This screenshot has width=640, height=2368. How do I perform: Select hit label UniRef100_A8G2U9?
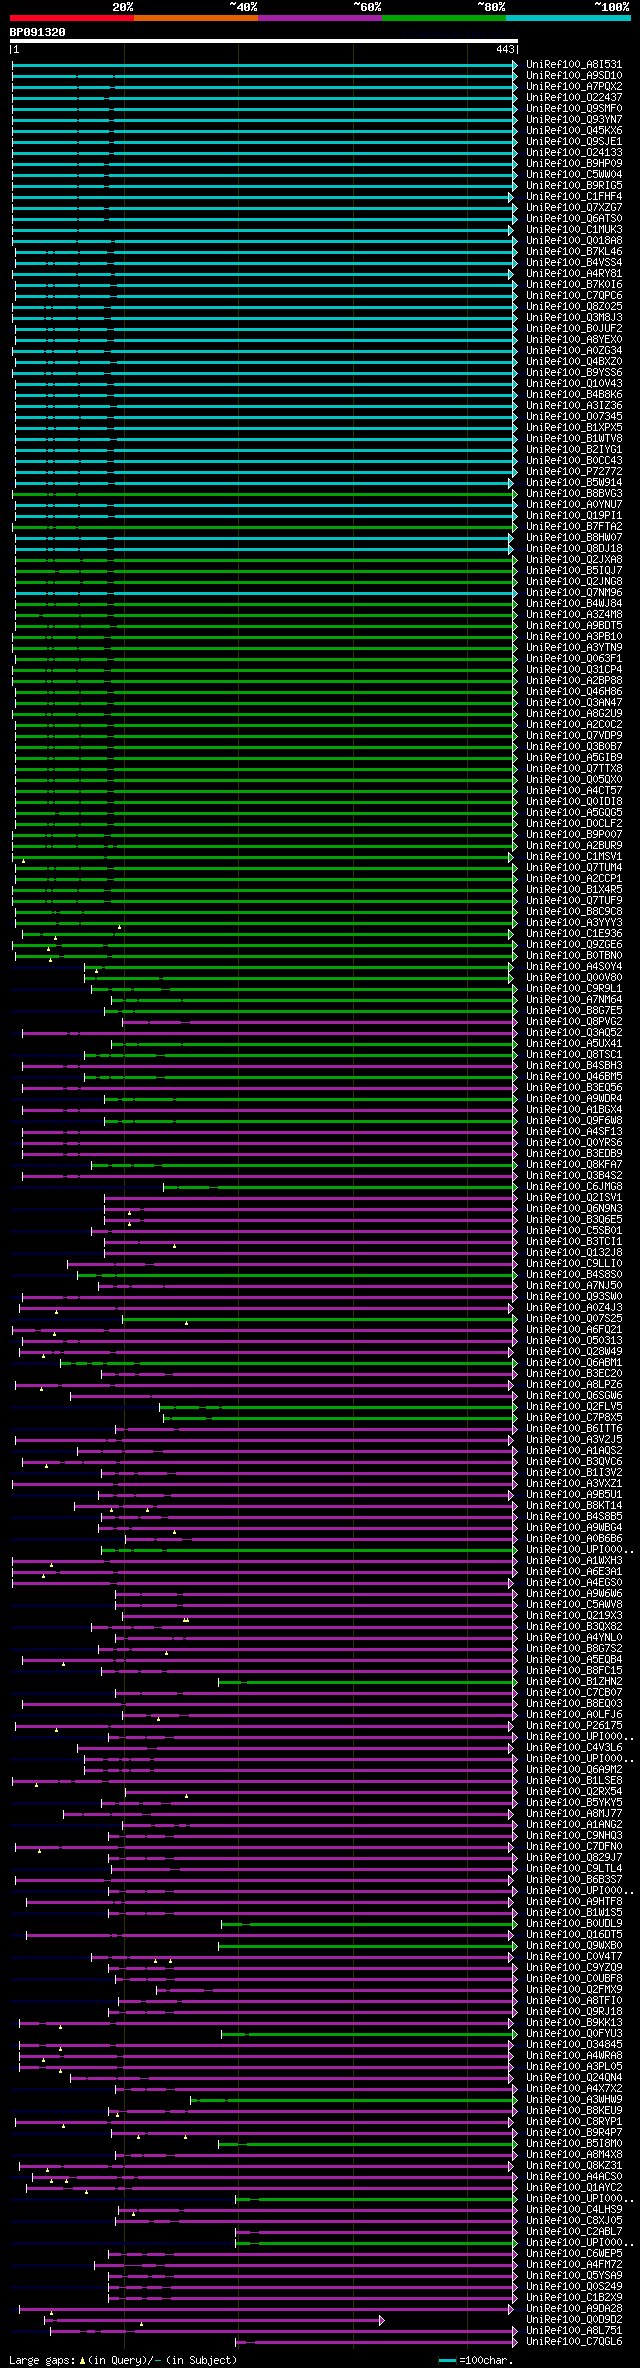pos(574,714)
